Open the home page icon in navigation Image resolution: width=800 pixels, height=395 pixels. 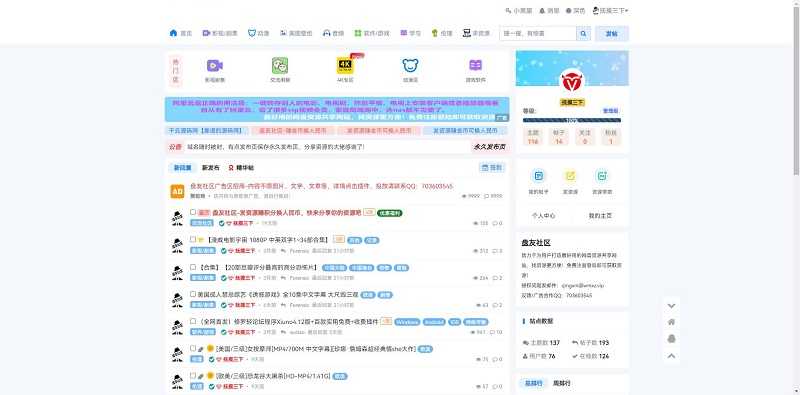point(173,33)
